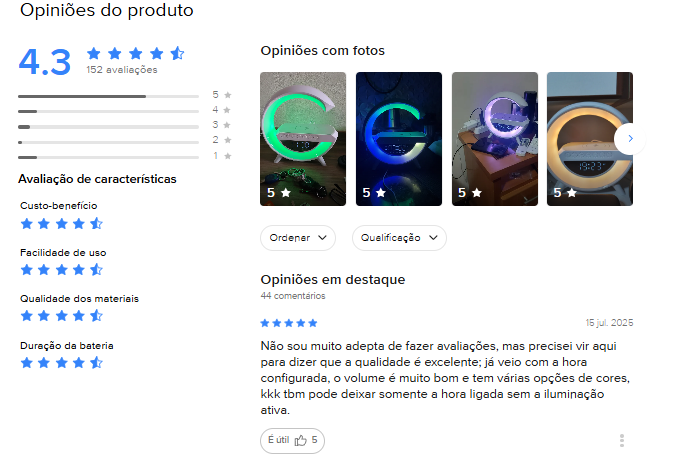Click the Qualidade dos materiais stars

(x=61, y=316)
